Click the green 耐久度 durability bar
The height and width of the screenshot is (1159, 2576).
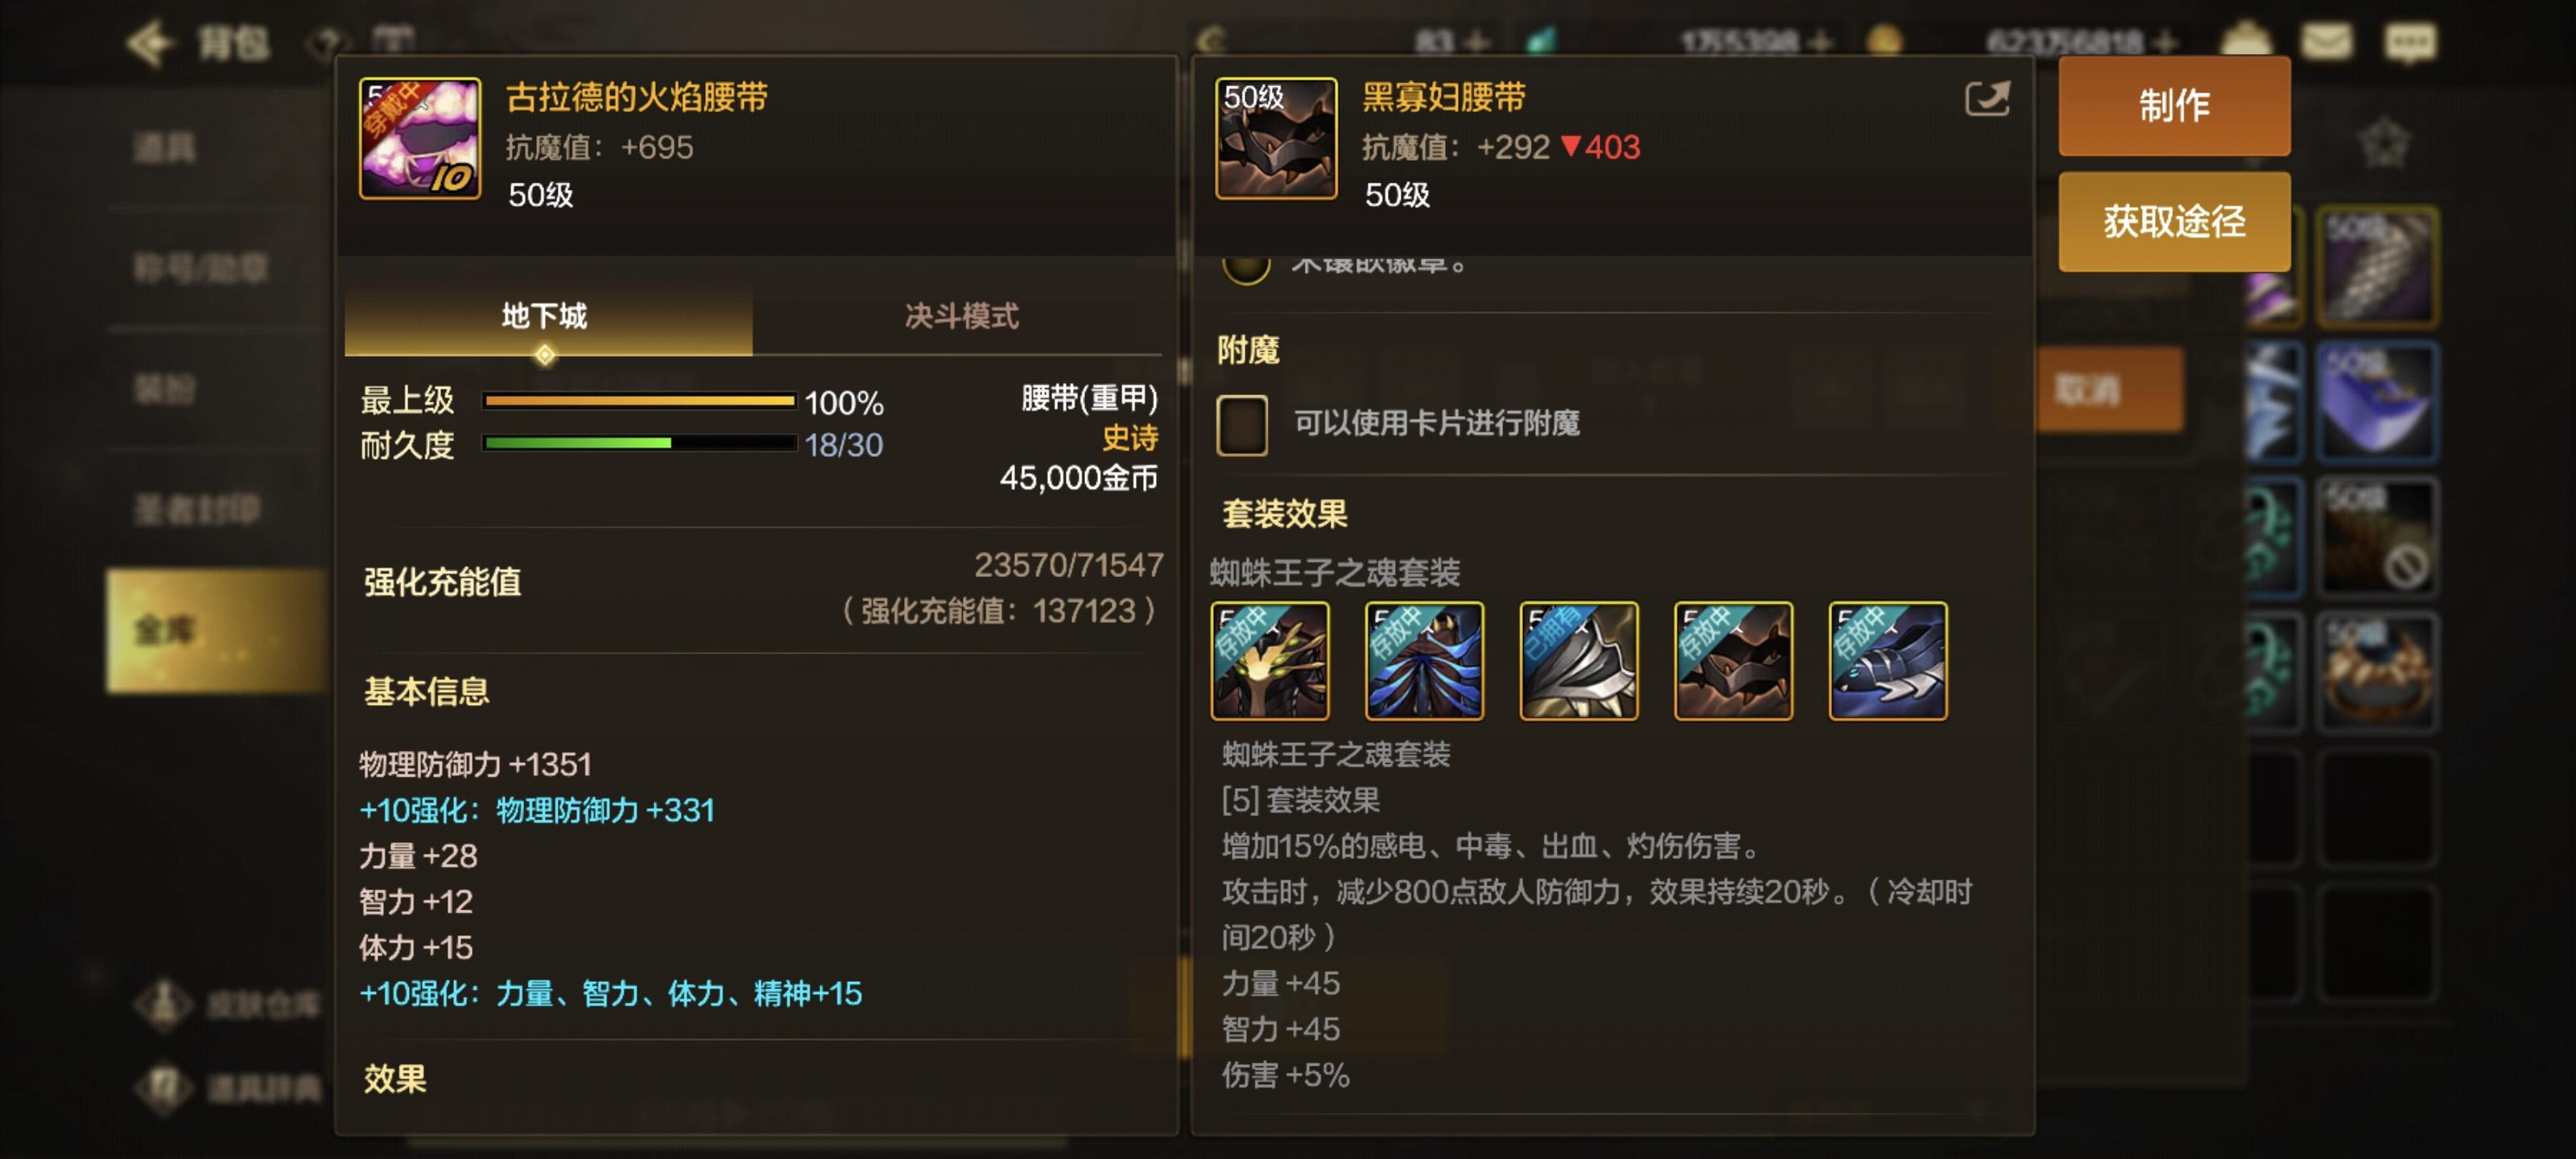(x=638, y=443)
